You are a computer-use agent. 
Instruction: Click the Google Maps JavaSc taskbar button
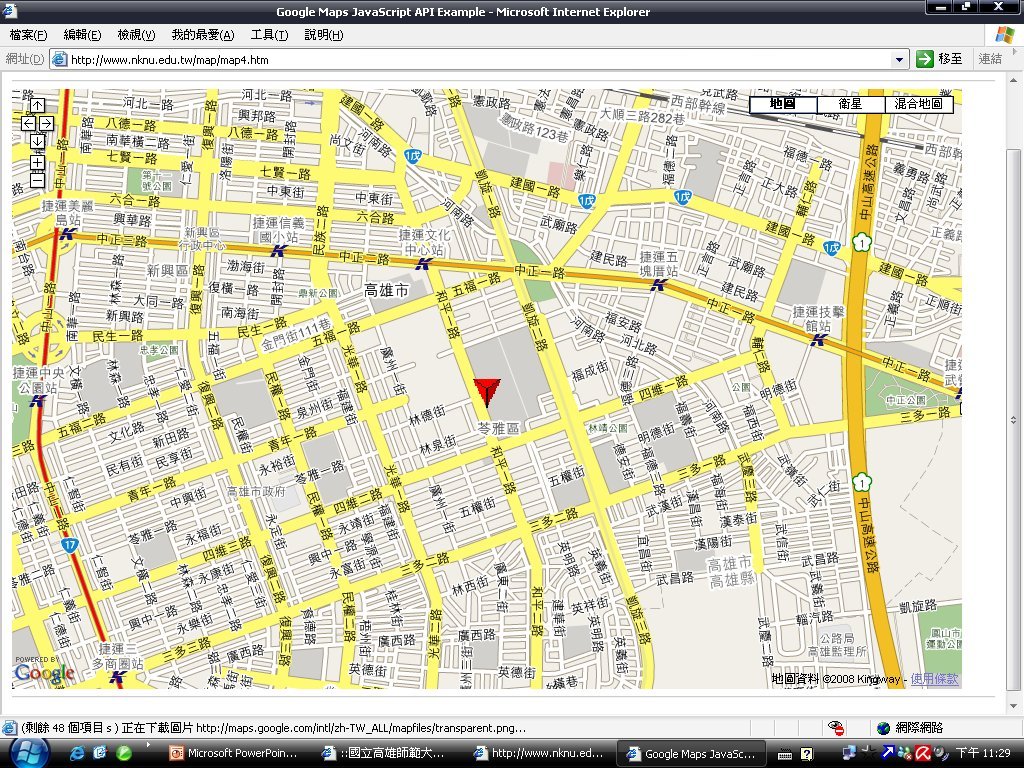pyautogui.click(x=692, y=753)
